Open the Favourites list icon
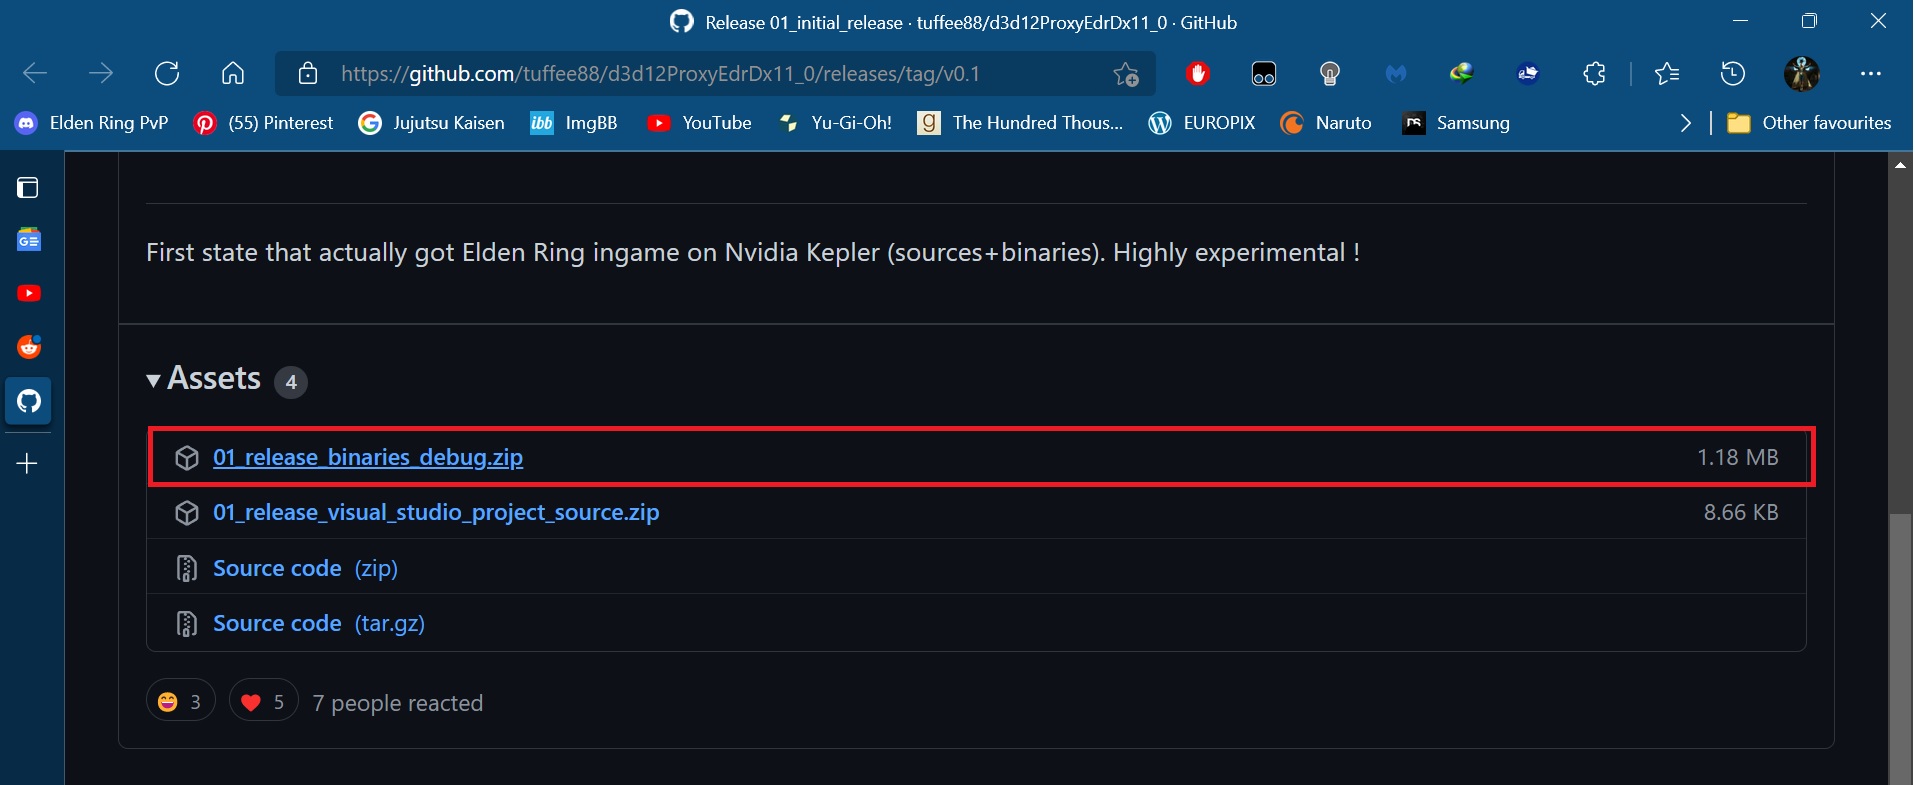The height and width of the screenshot is (785, 1915). coord(1666,73)
